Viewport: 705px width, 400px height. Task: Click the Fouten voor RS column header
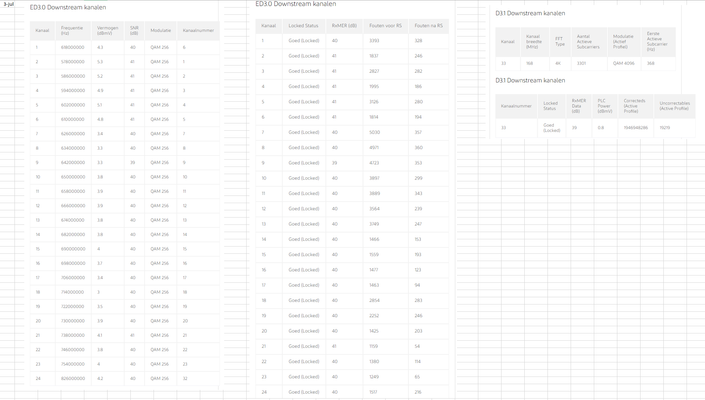(x=385, y=26)
